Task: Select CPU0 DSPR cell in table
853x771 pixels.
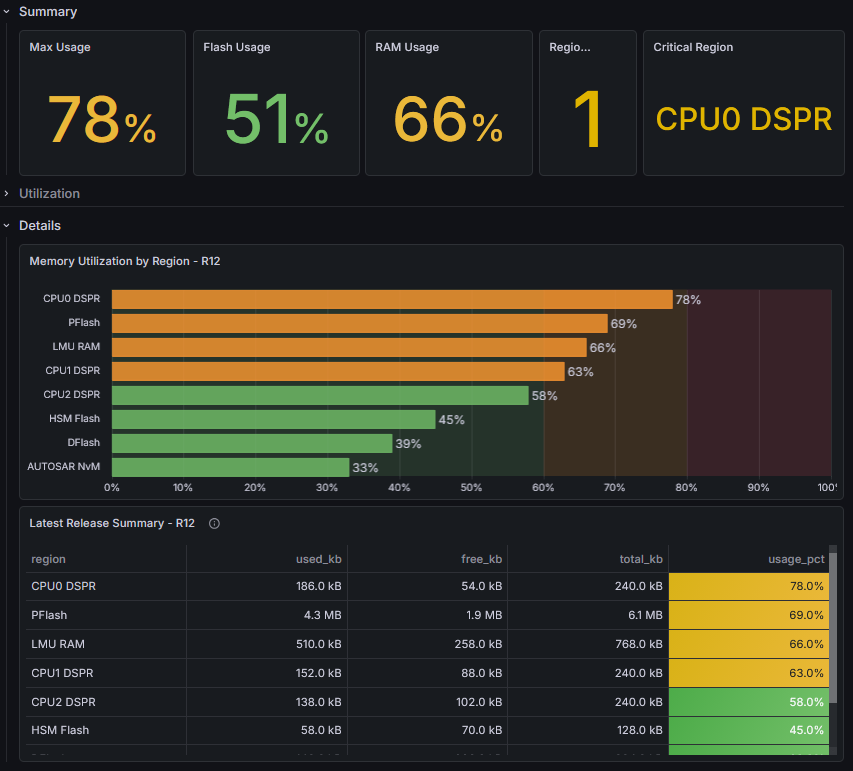Action: tap(106, 587)
